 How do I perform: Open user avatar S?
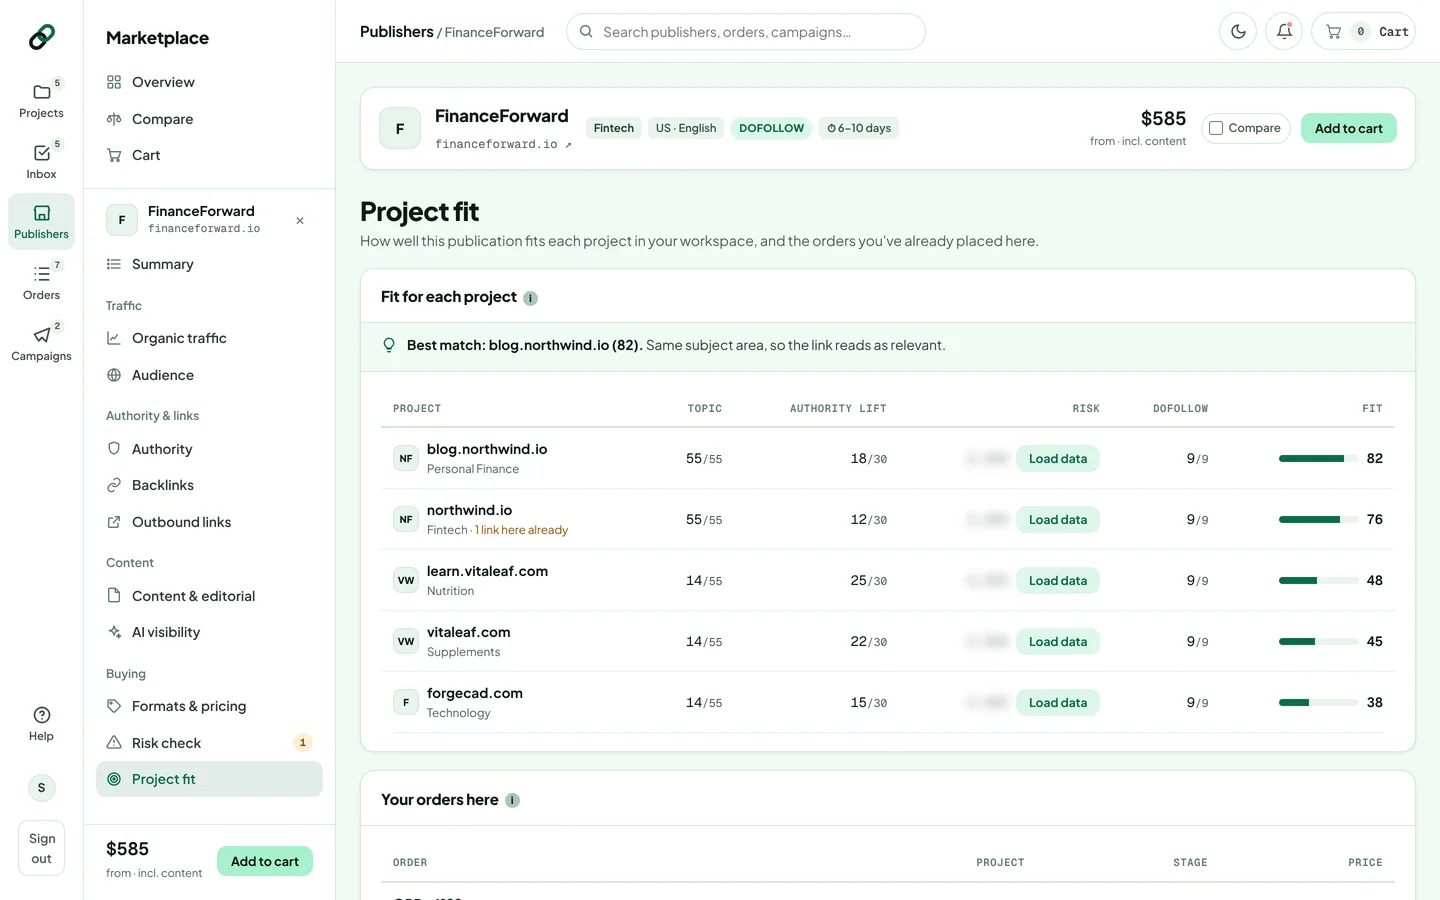41,788
